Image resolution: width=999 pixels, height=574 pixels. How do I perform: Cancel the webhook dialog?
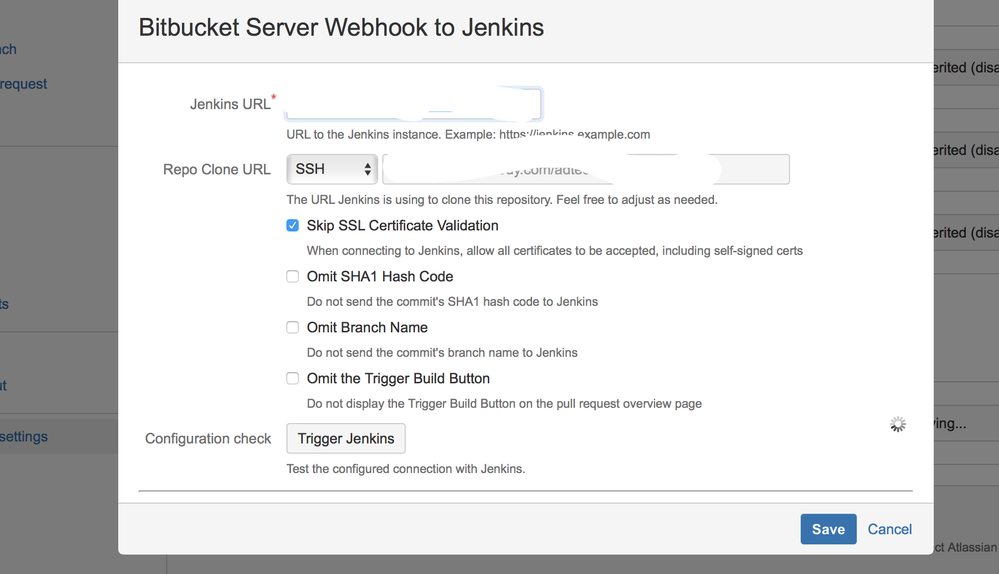click(889, 529)
